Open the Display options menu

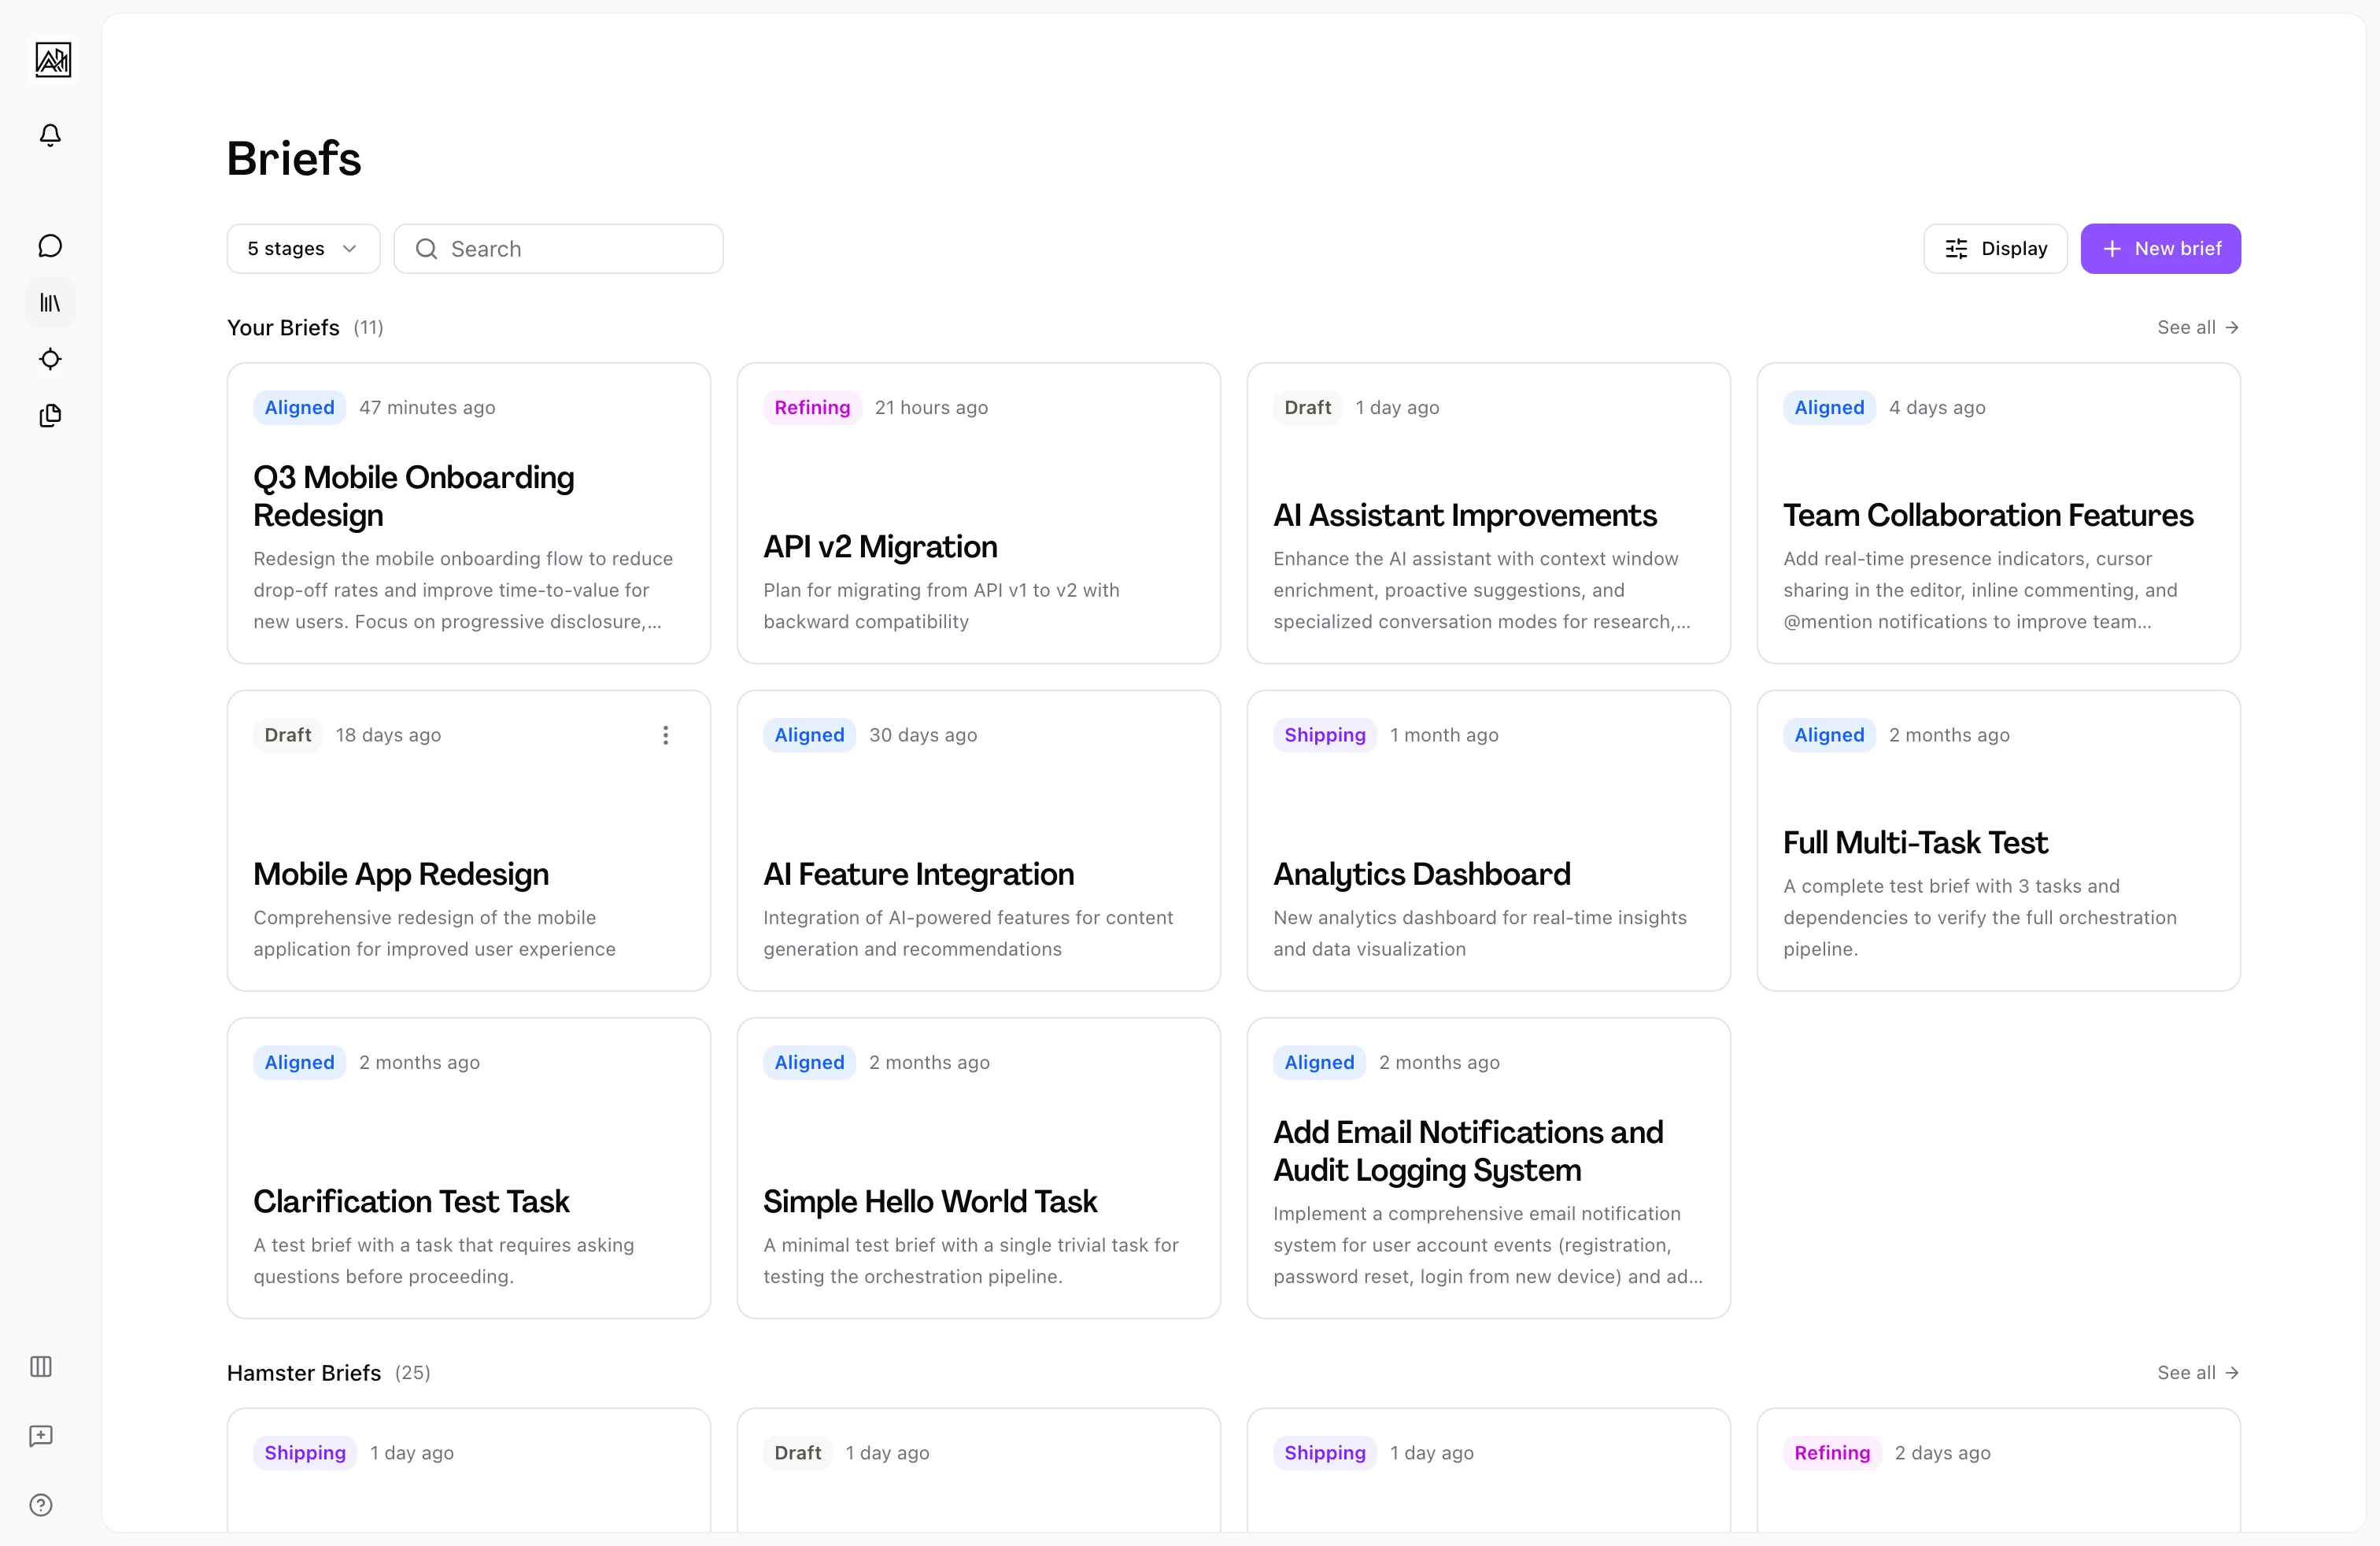point(1995,249)
